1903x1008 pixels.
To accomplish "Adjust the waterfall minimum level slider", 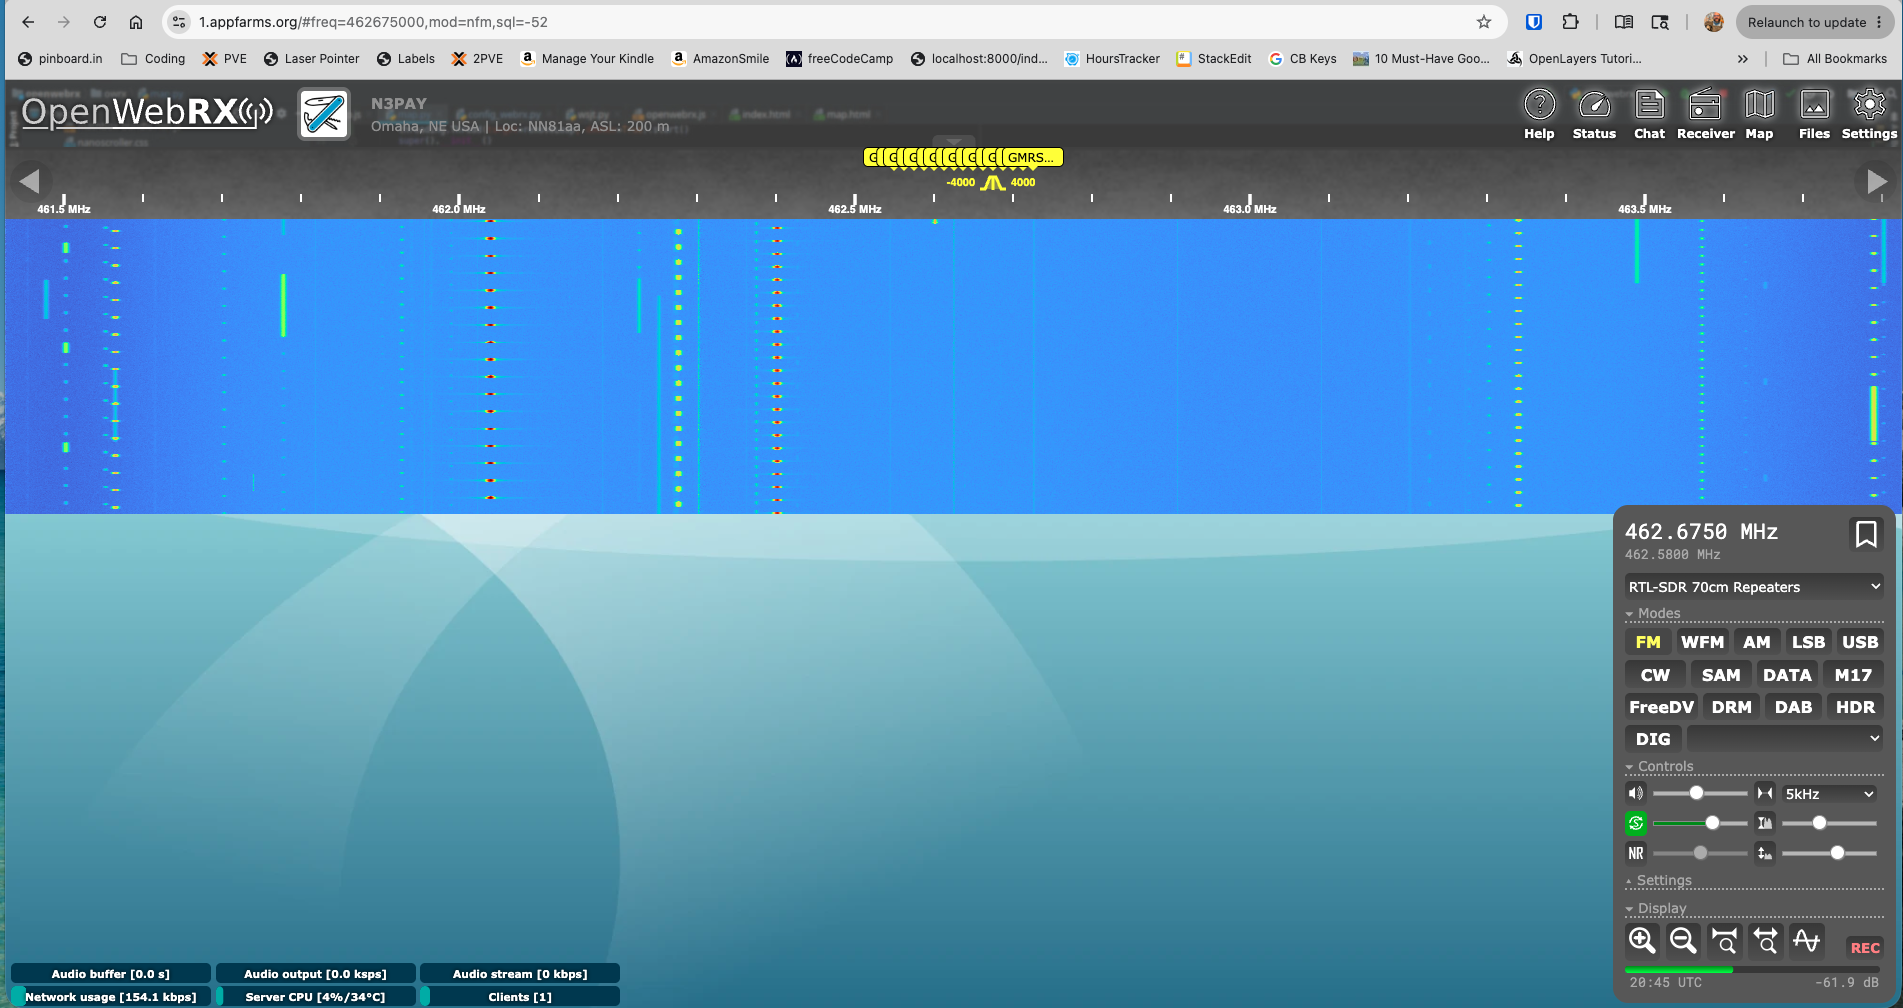I will pos(1829,853).
